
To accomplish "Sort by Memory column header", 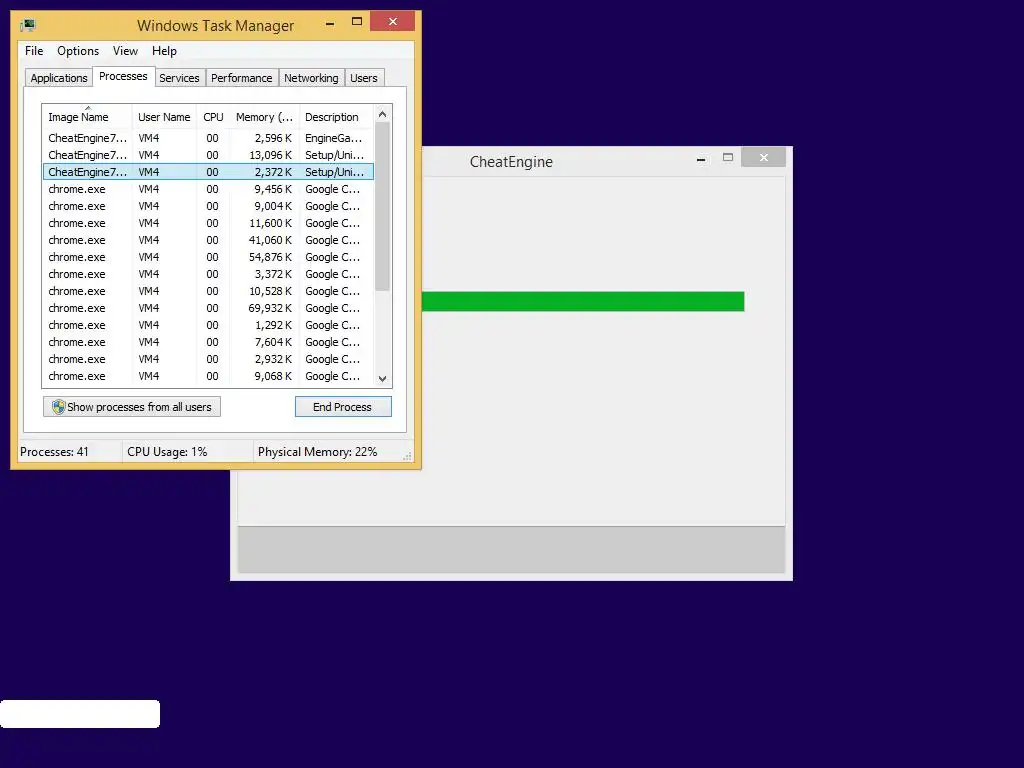I will (264, 117).
